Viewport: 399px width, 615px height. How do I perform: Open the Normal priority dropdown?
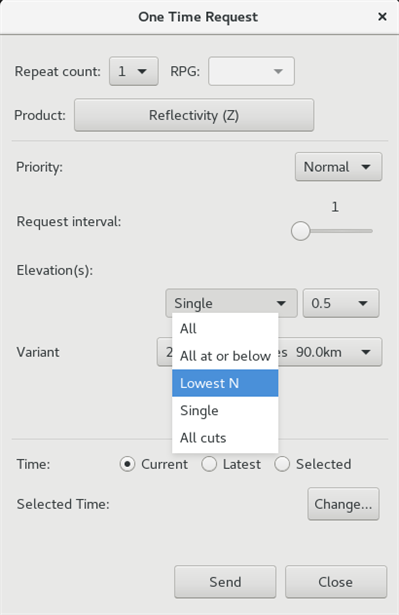338,167
